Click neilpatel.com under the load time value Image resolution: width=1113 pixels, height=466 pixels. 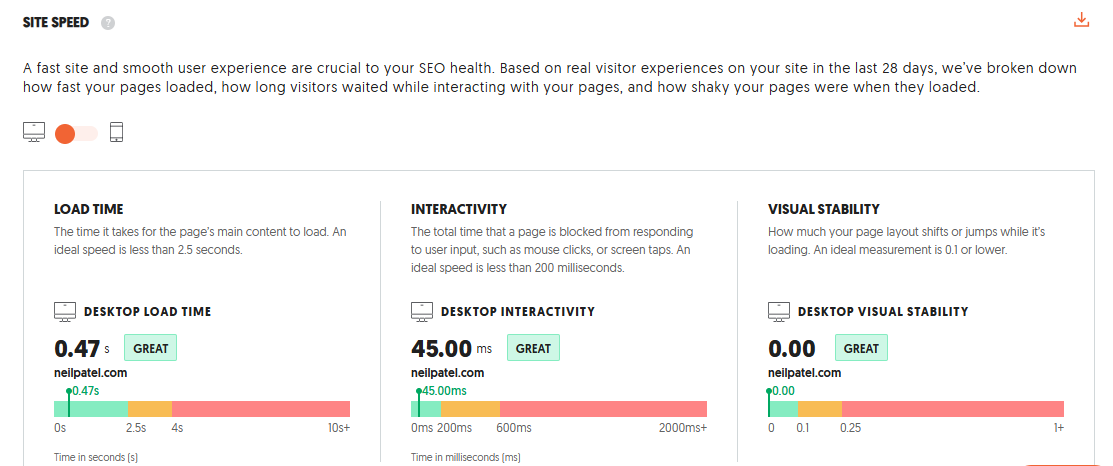(x=90, y=373)
